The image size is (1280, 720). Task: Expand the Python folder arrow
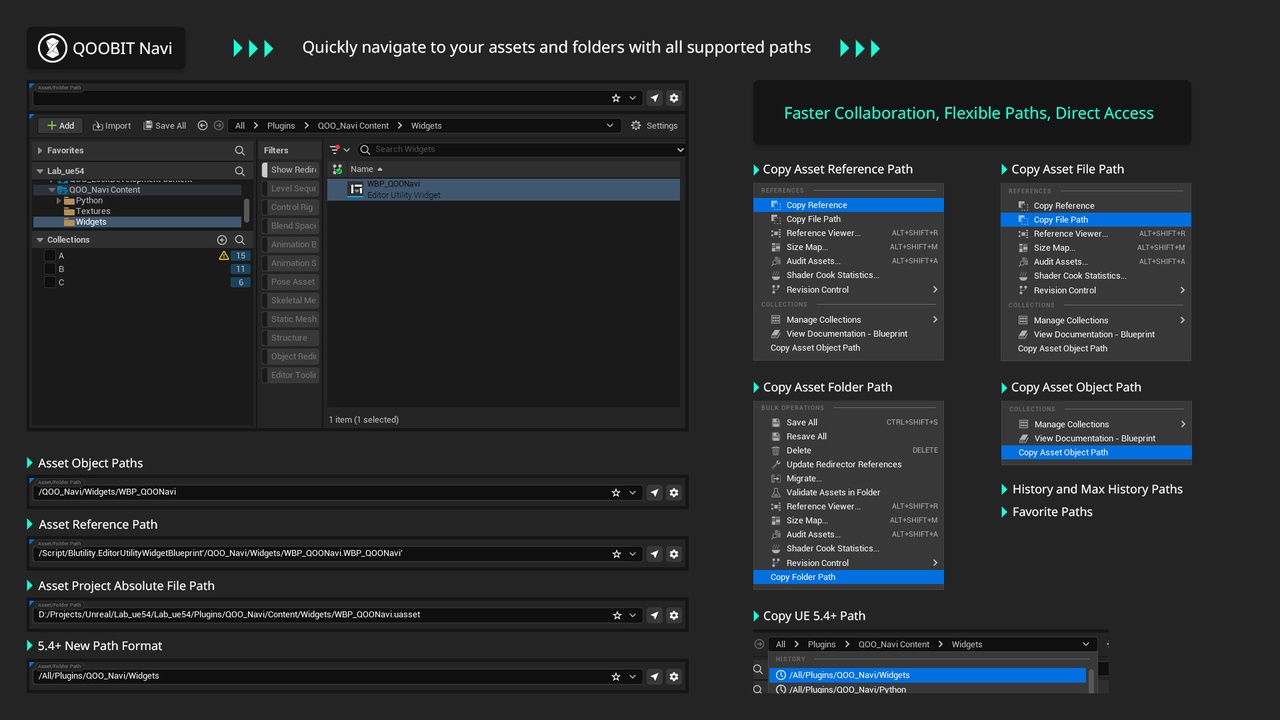pyautogui.click(x=59, y=201)
